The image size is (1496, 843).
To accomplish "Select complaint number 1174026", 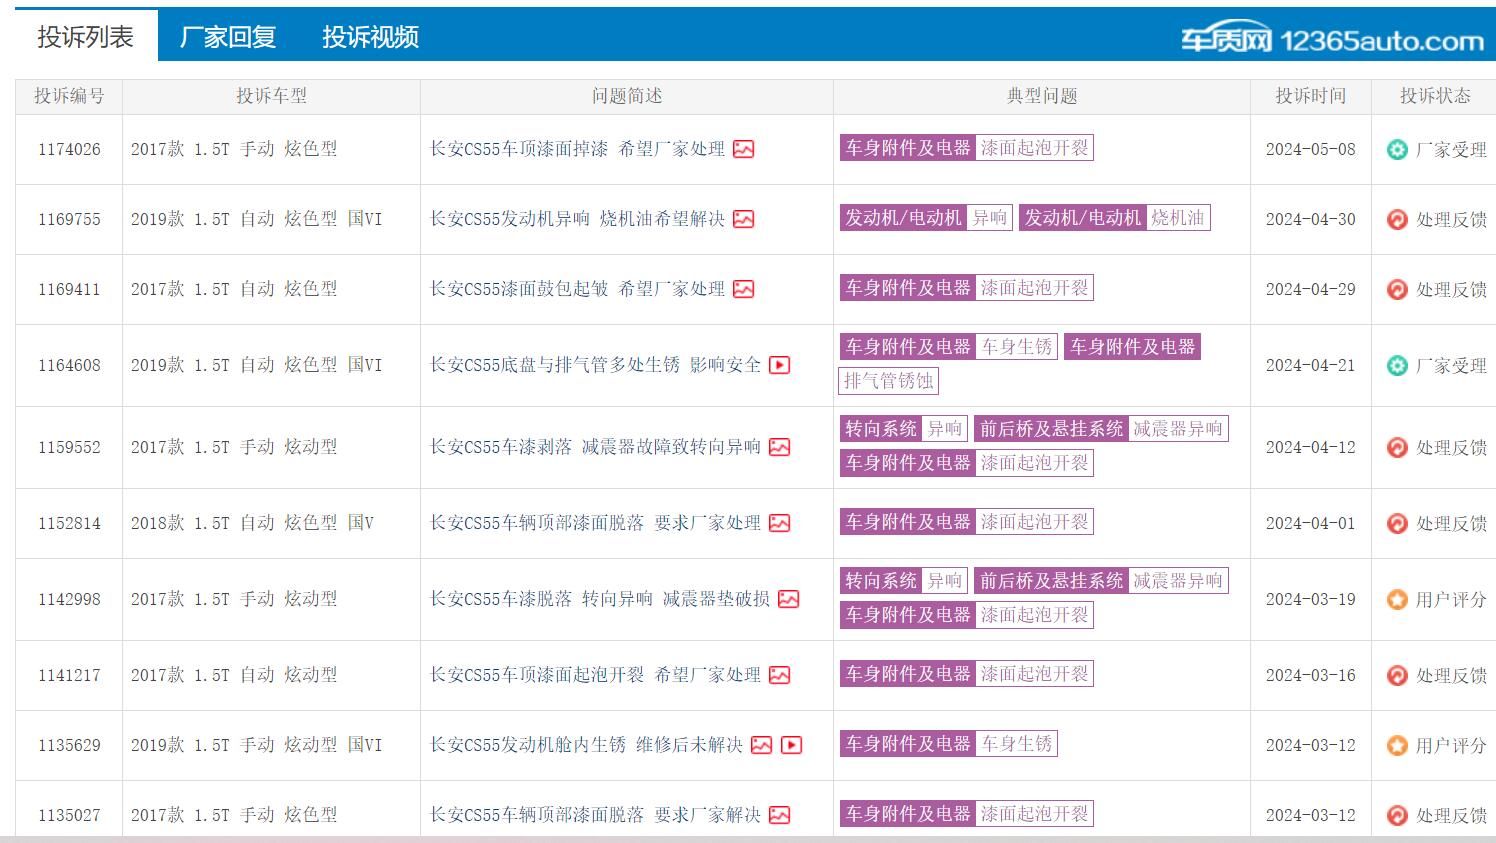I will pos(69,149).
